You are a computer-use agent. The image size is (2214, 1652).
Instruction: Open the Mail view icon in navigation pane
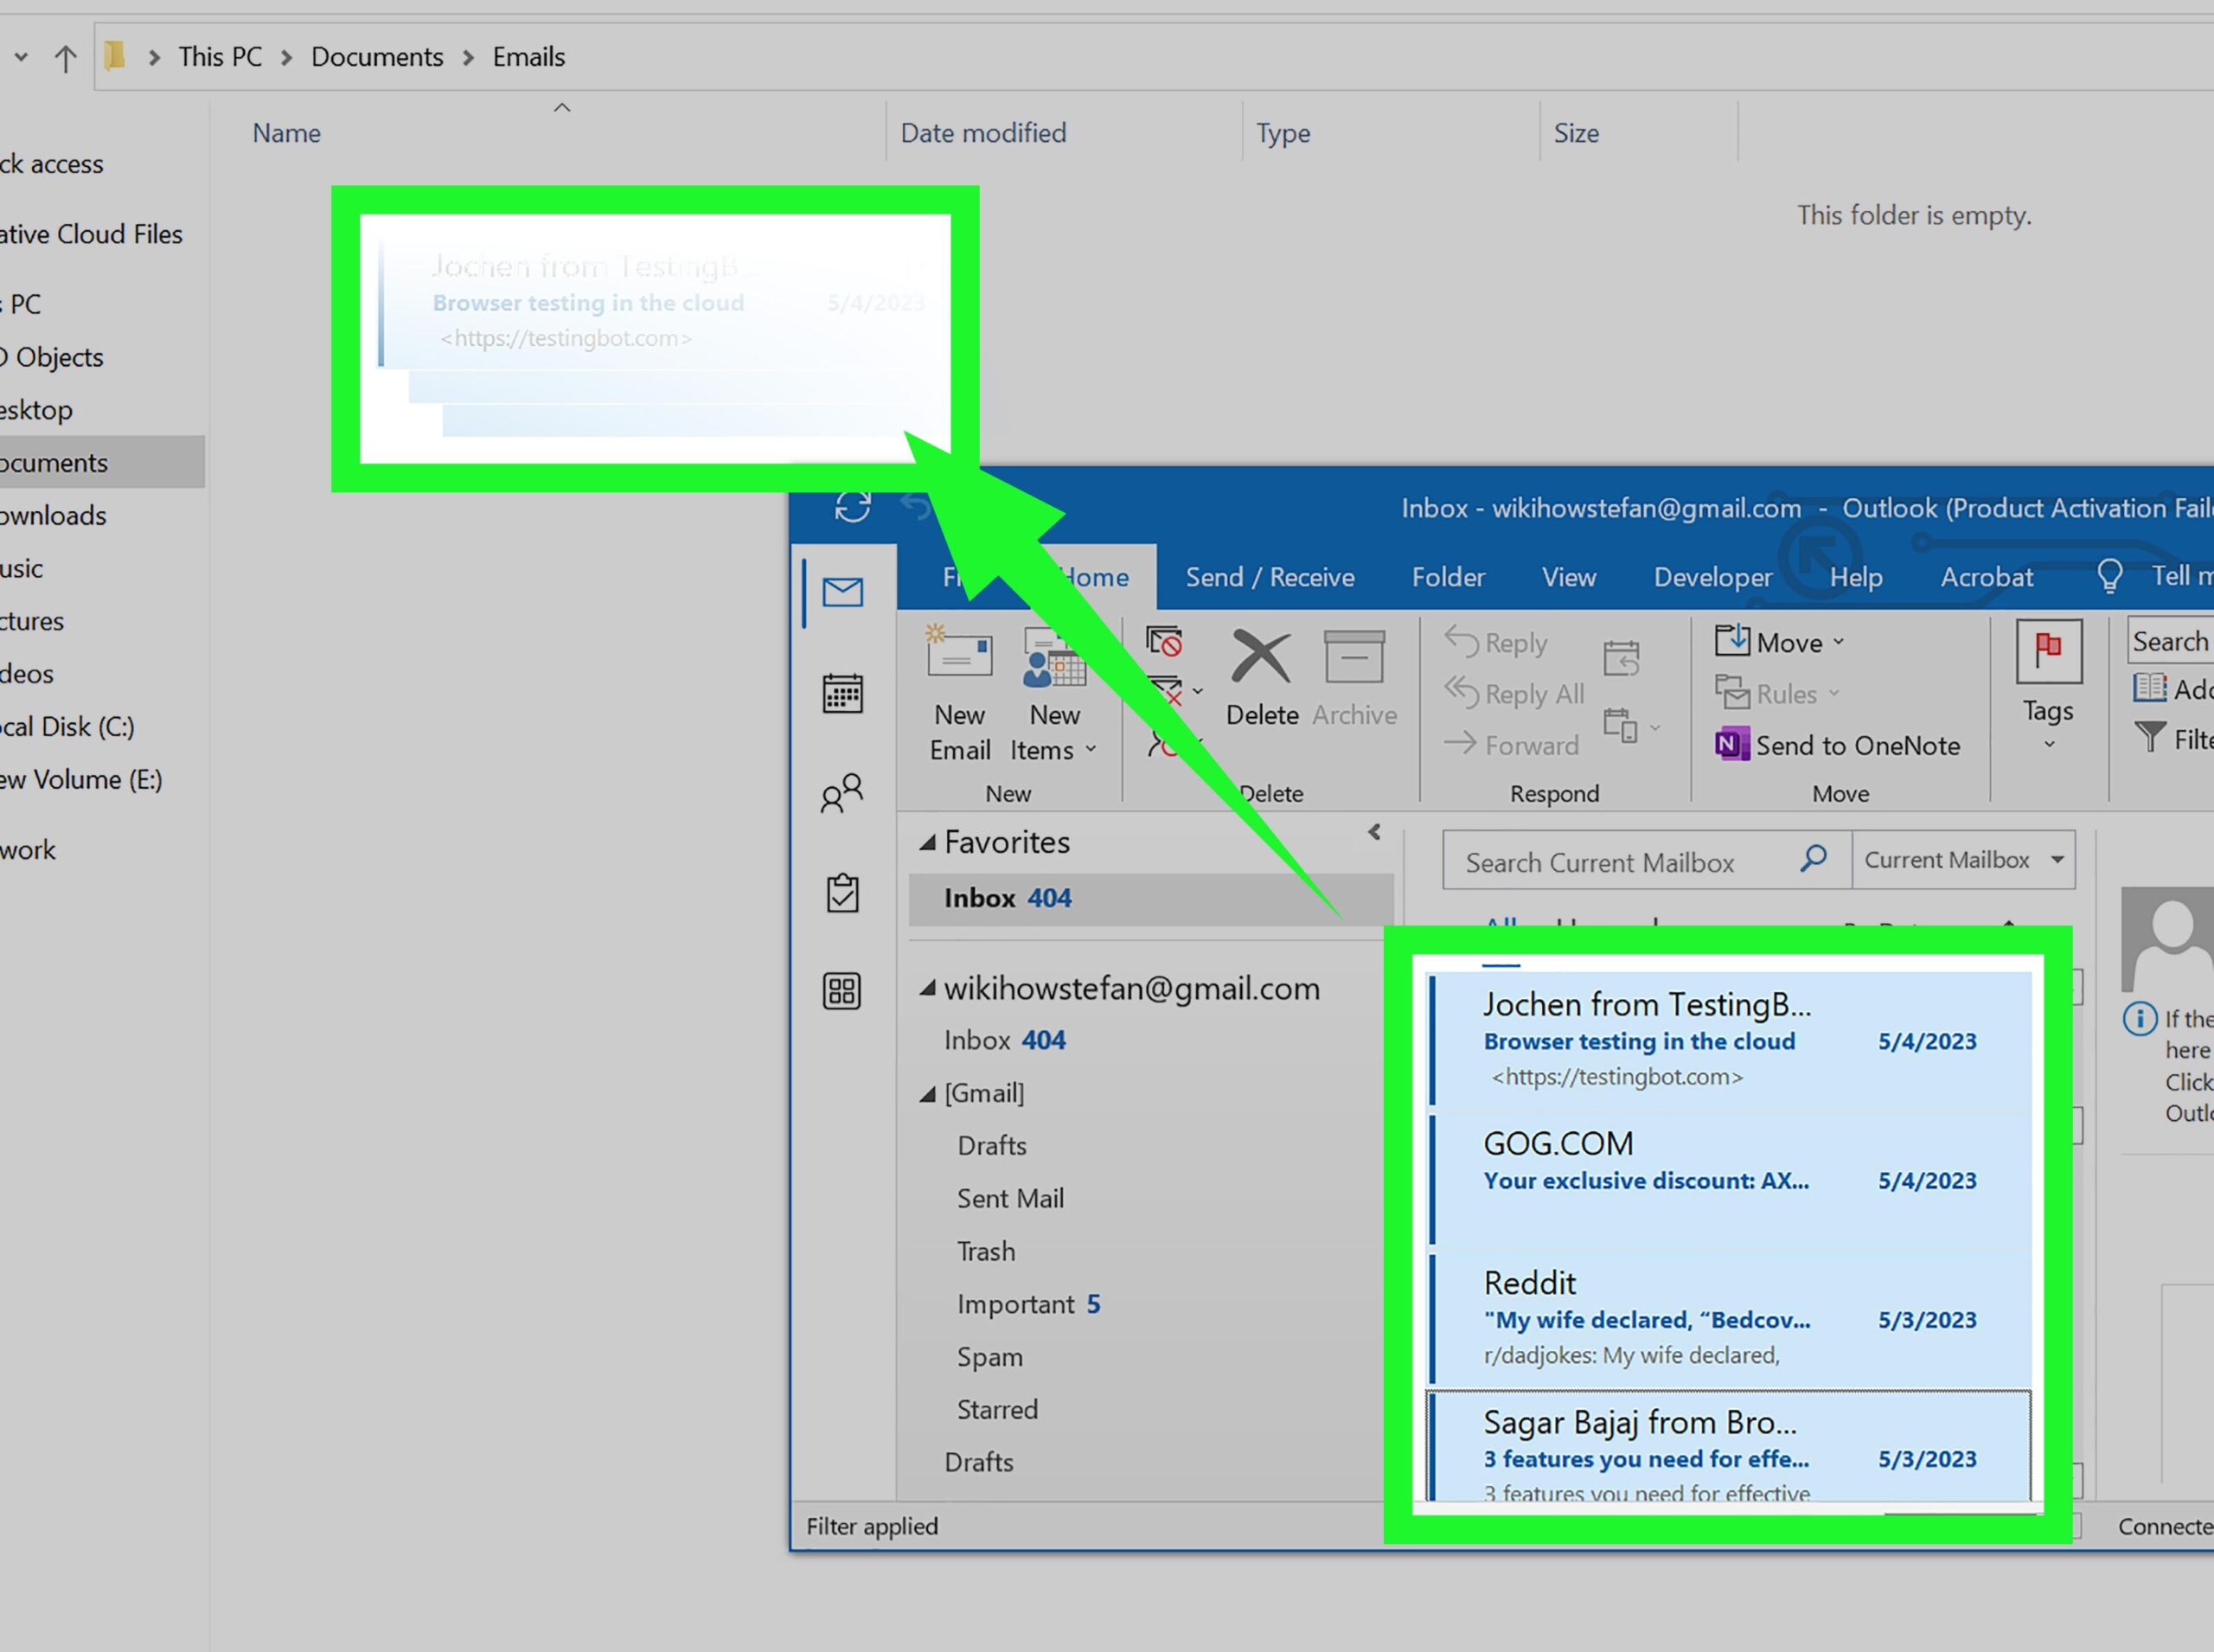843,591
